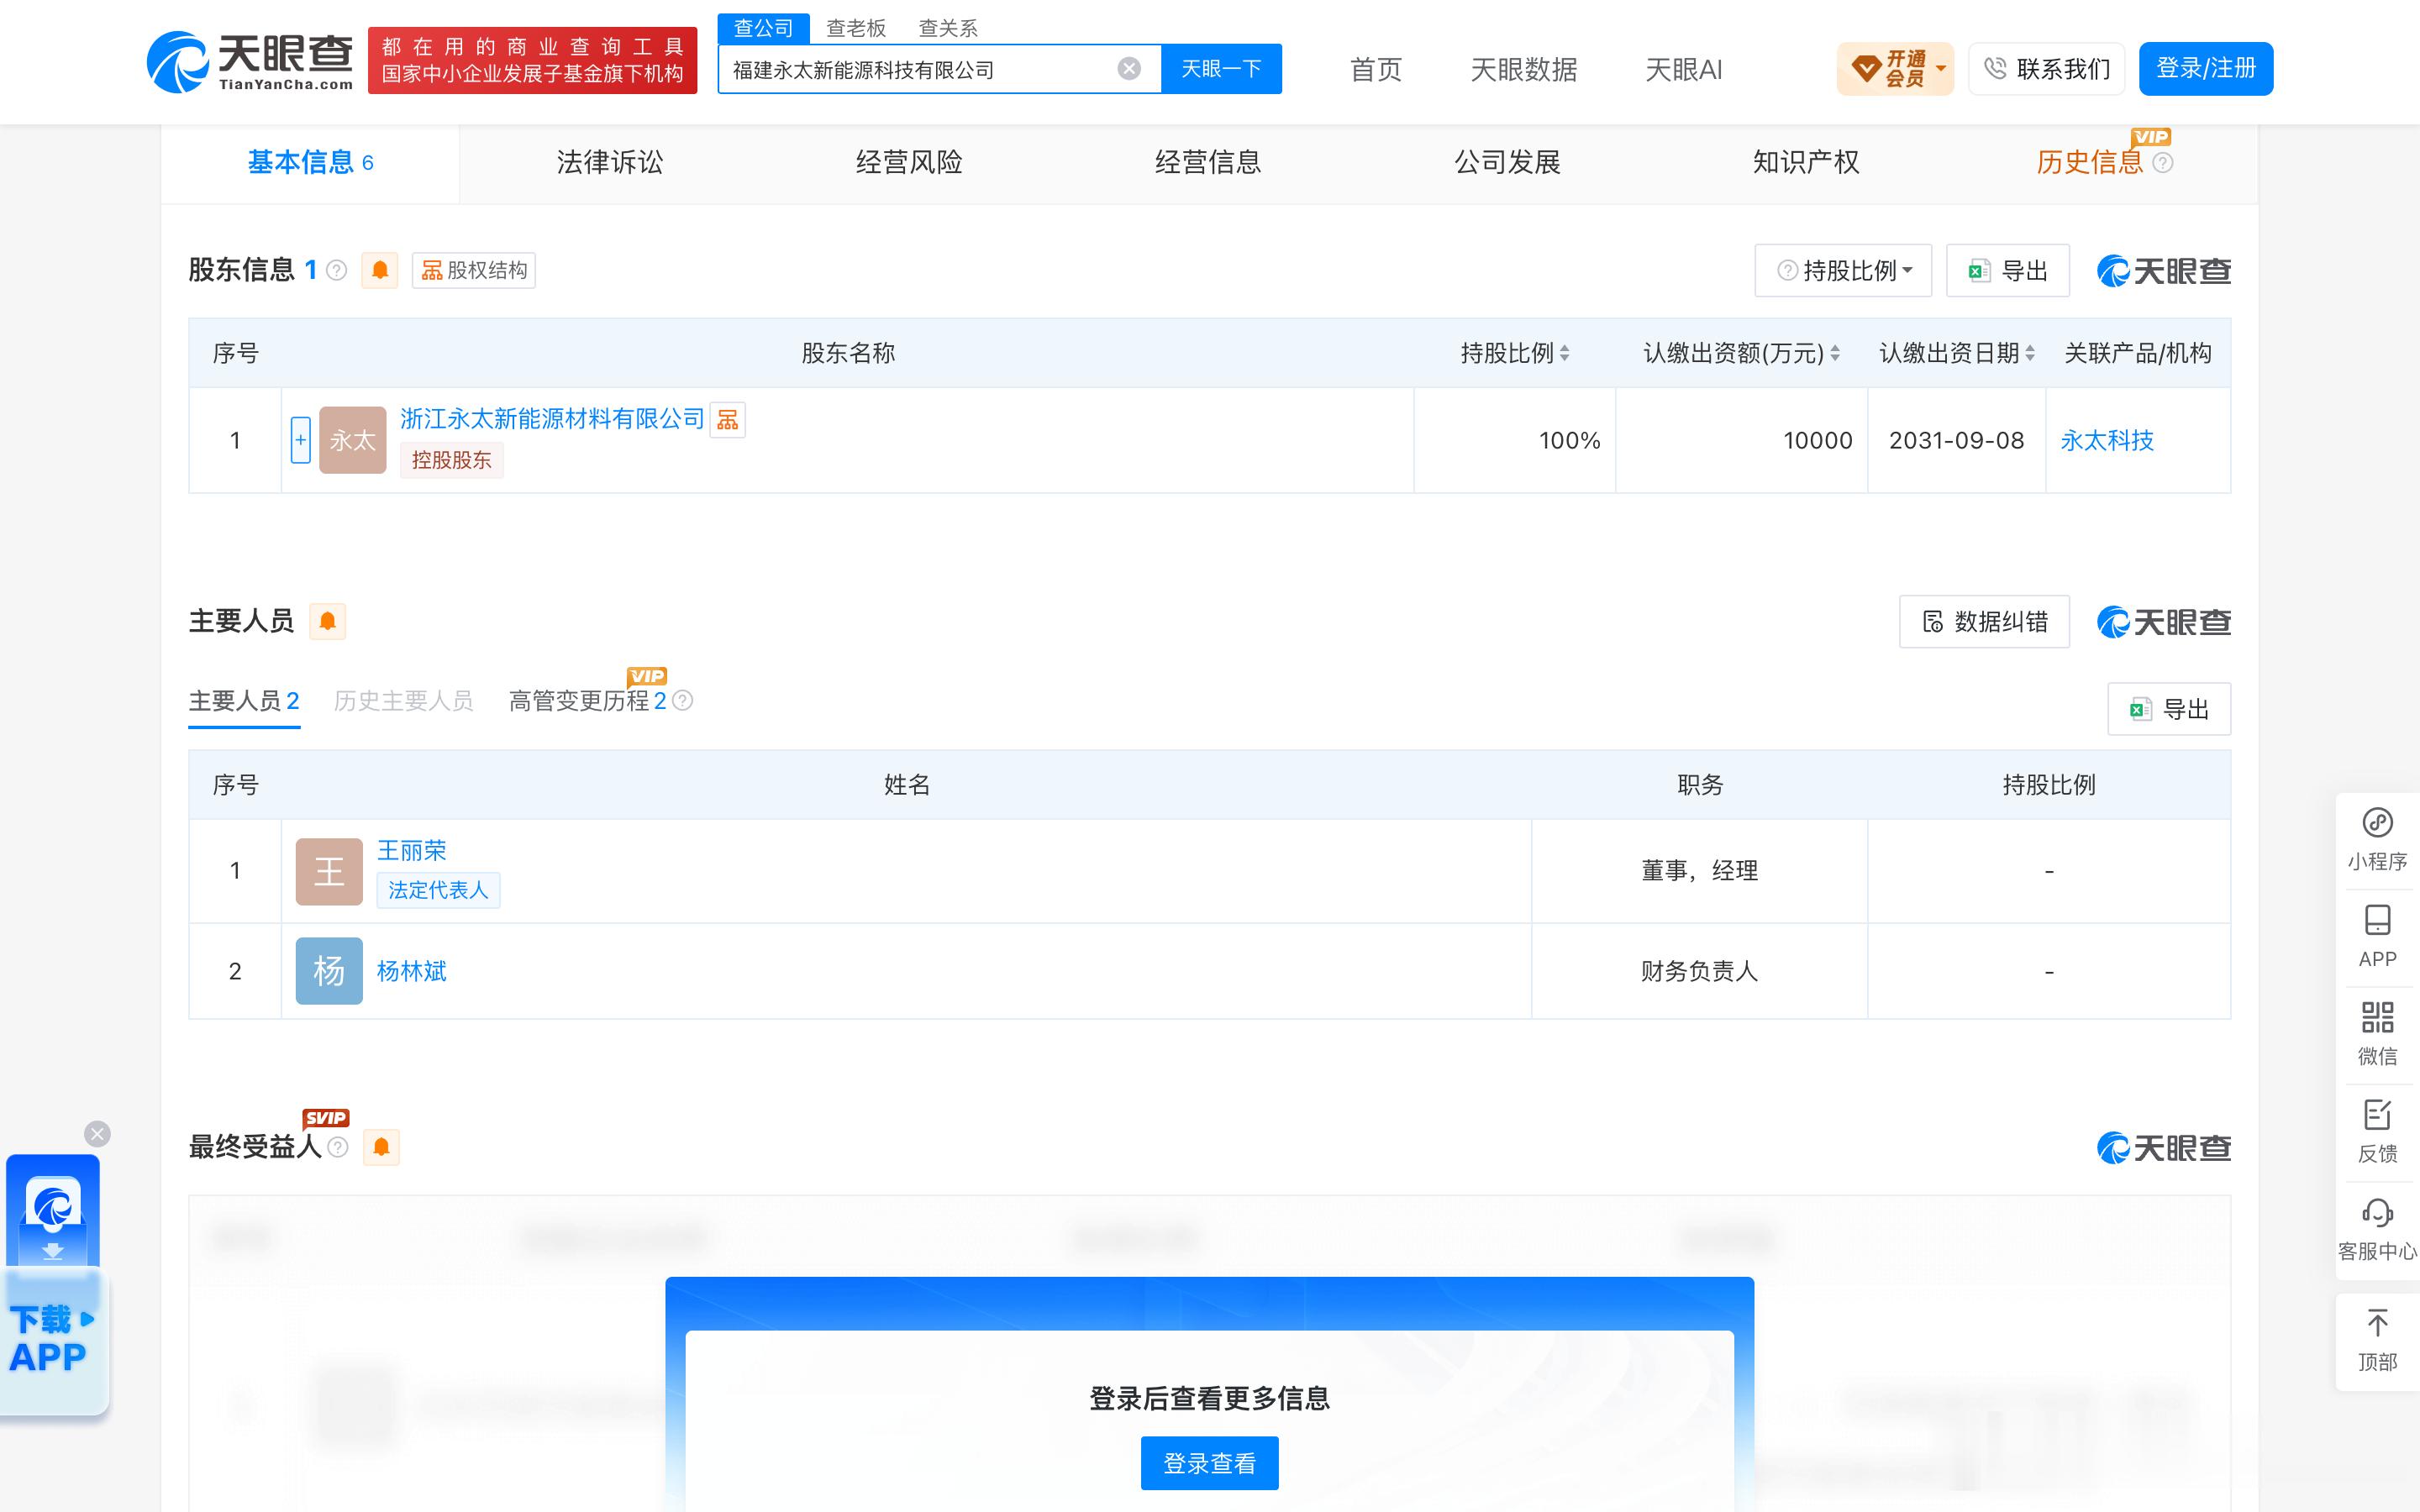Open the 法律诉讼 tab
This screenshot has width=2420, height=1512.
coord(610,162)
